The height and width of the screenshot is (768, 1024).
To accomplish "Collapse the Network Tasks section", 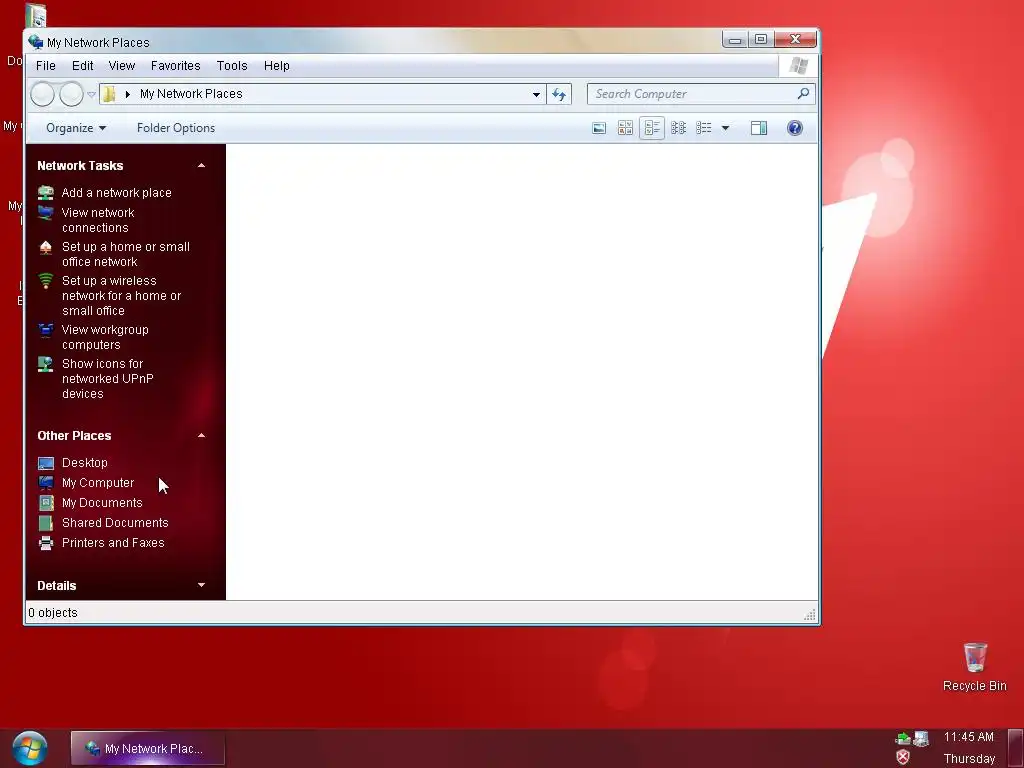I will [201, 166].
